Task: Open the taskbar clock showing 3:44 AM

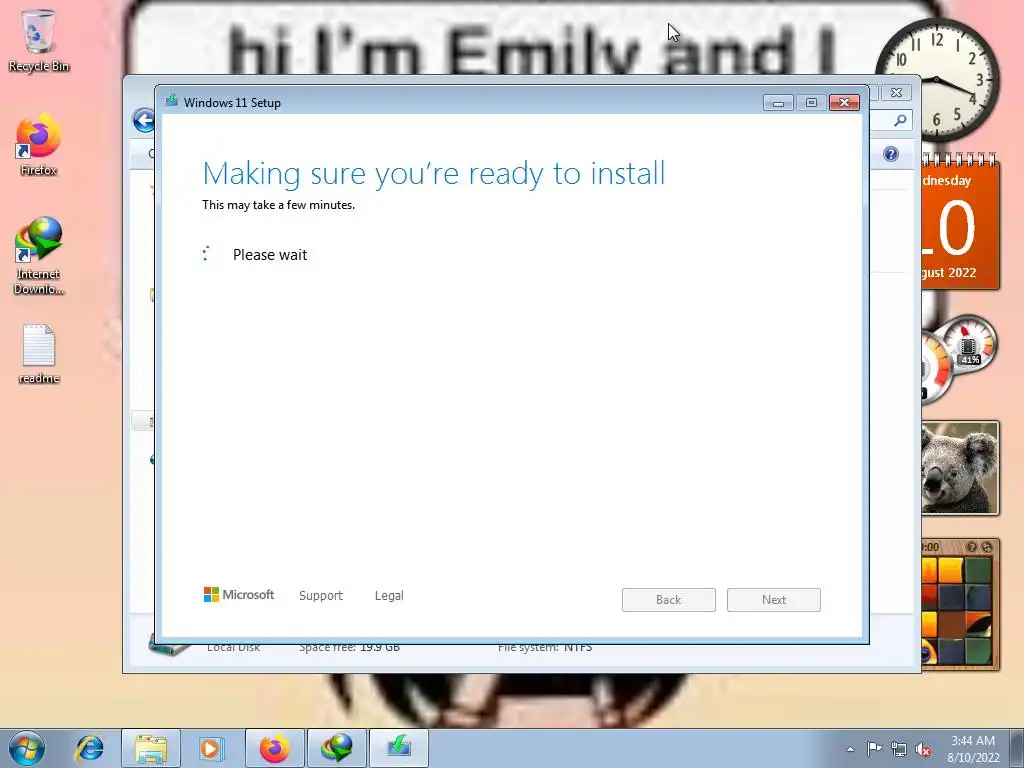Action: [x=973, y=749]
